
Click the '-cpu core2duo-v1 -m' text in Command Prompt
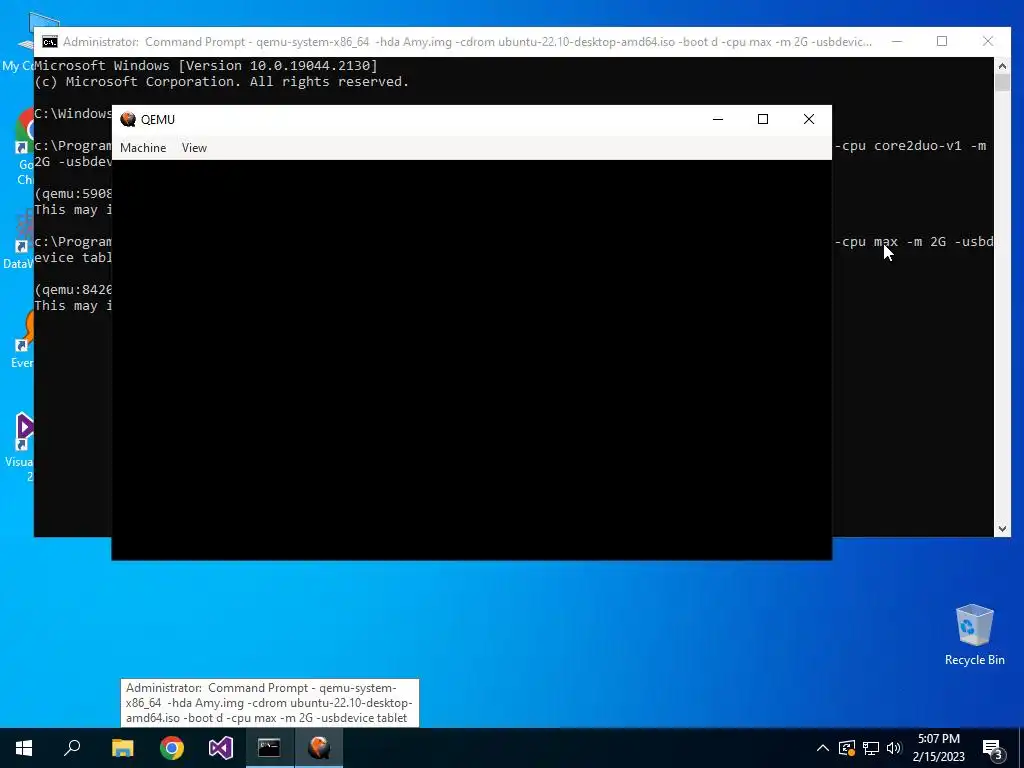pos(910,146)
